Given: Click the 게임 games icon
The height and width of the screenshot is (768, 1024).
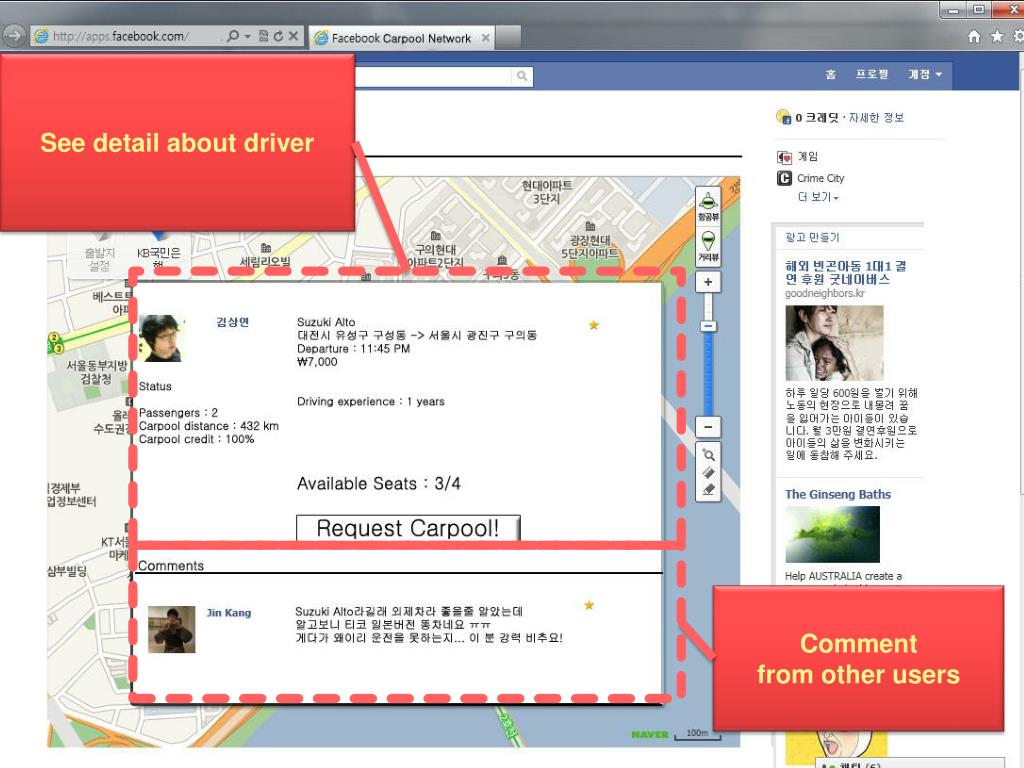Looking at the screenshot, I should point(784,157).
